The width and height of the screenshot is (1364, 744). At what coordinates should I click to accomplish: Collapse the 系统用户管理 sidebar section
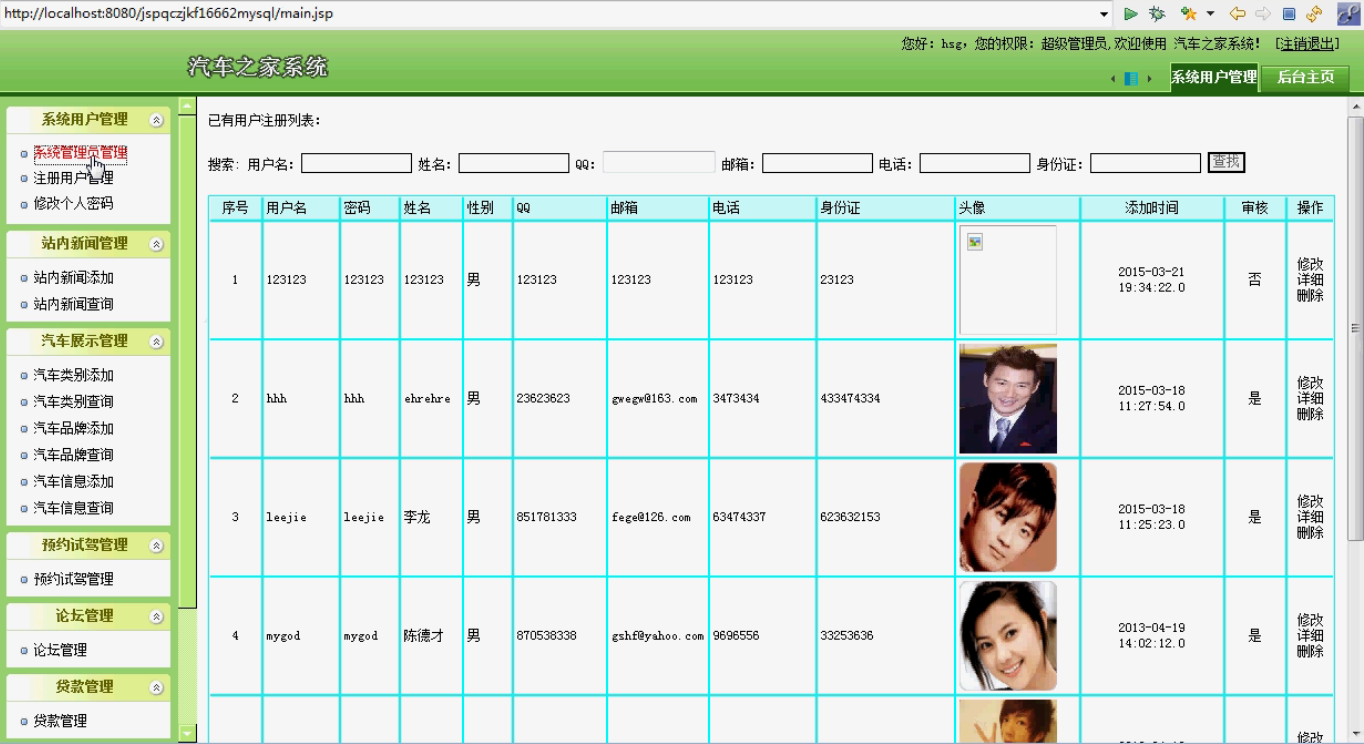156,120
